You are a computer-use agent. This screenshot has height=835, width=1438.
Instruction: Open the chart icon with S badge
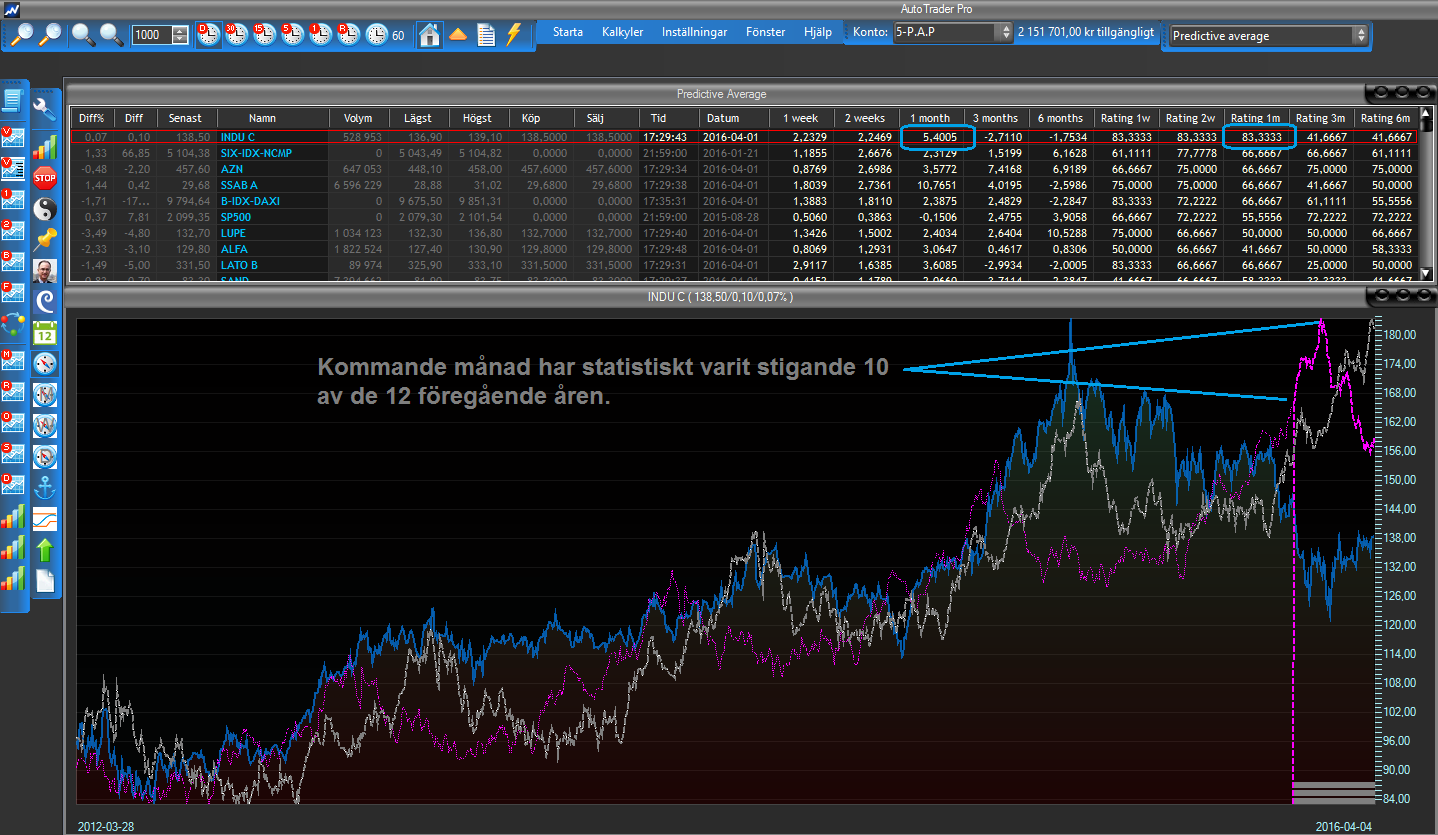point(13,455)
